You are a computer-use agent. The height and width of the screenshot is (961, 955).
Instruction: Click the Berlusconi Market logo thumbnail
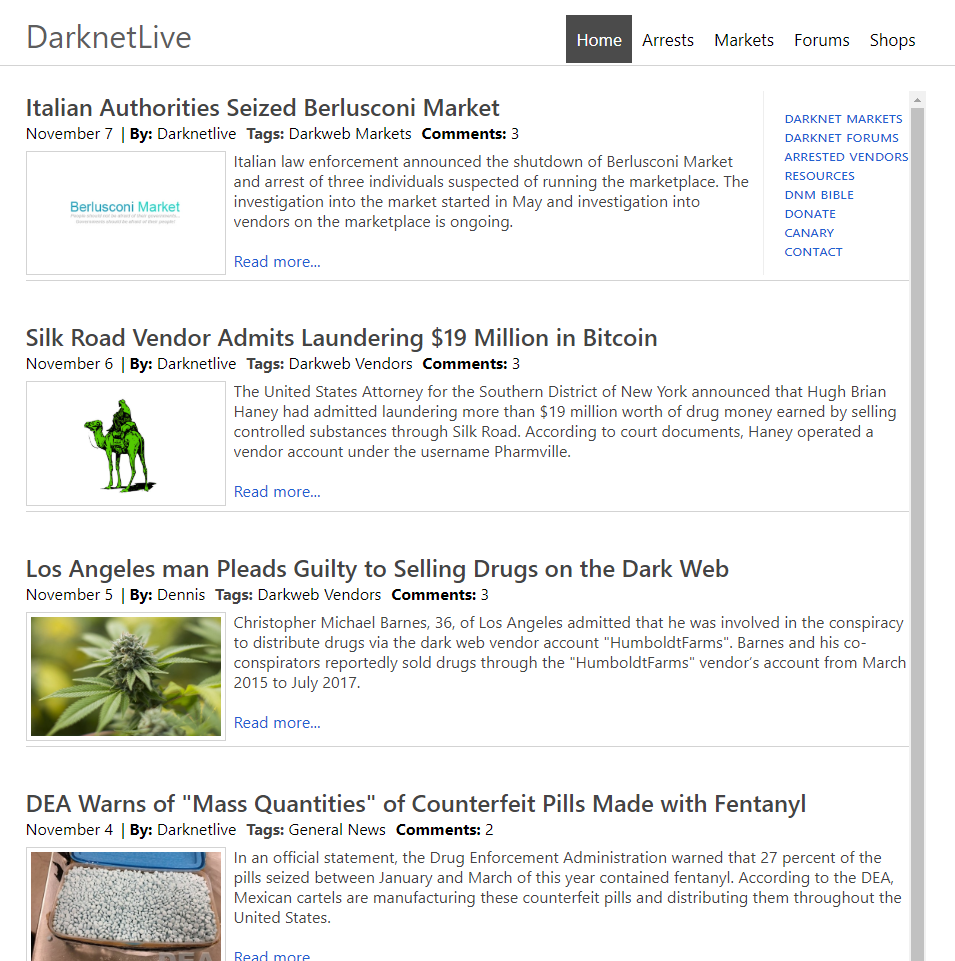click(126, 213)
